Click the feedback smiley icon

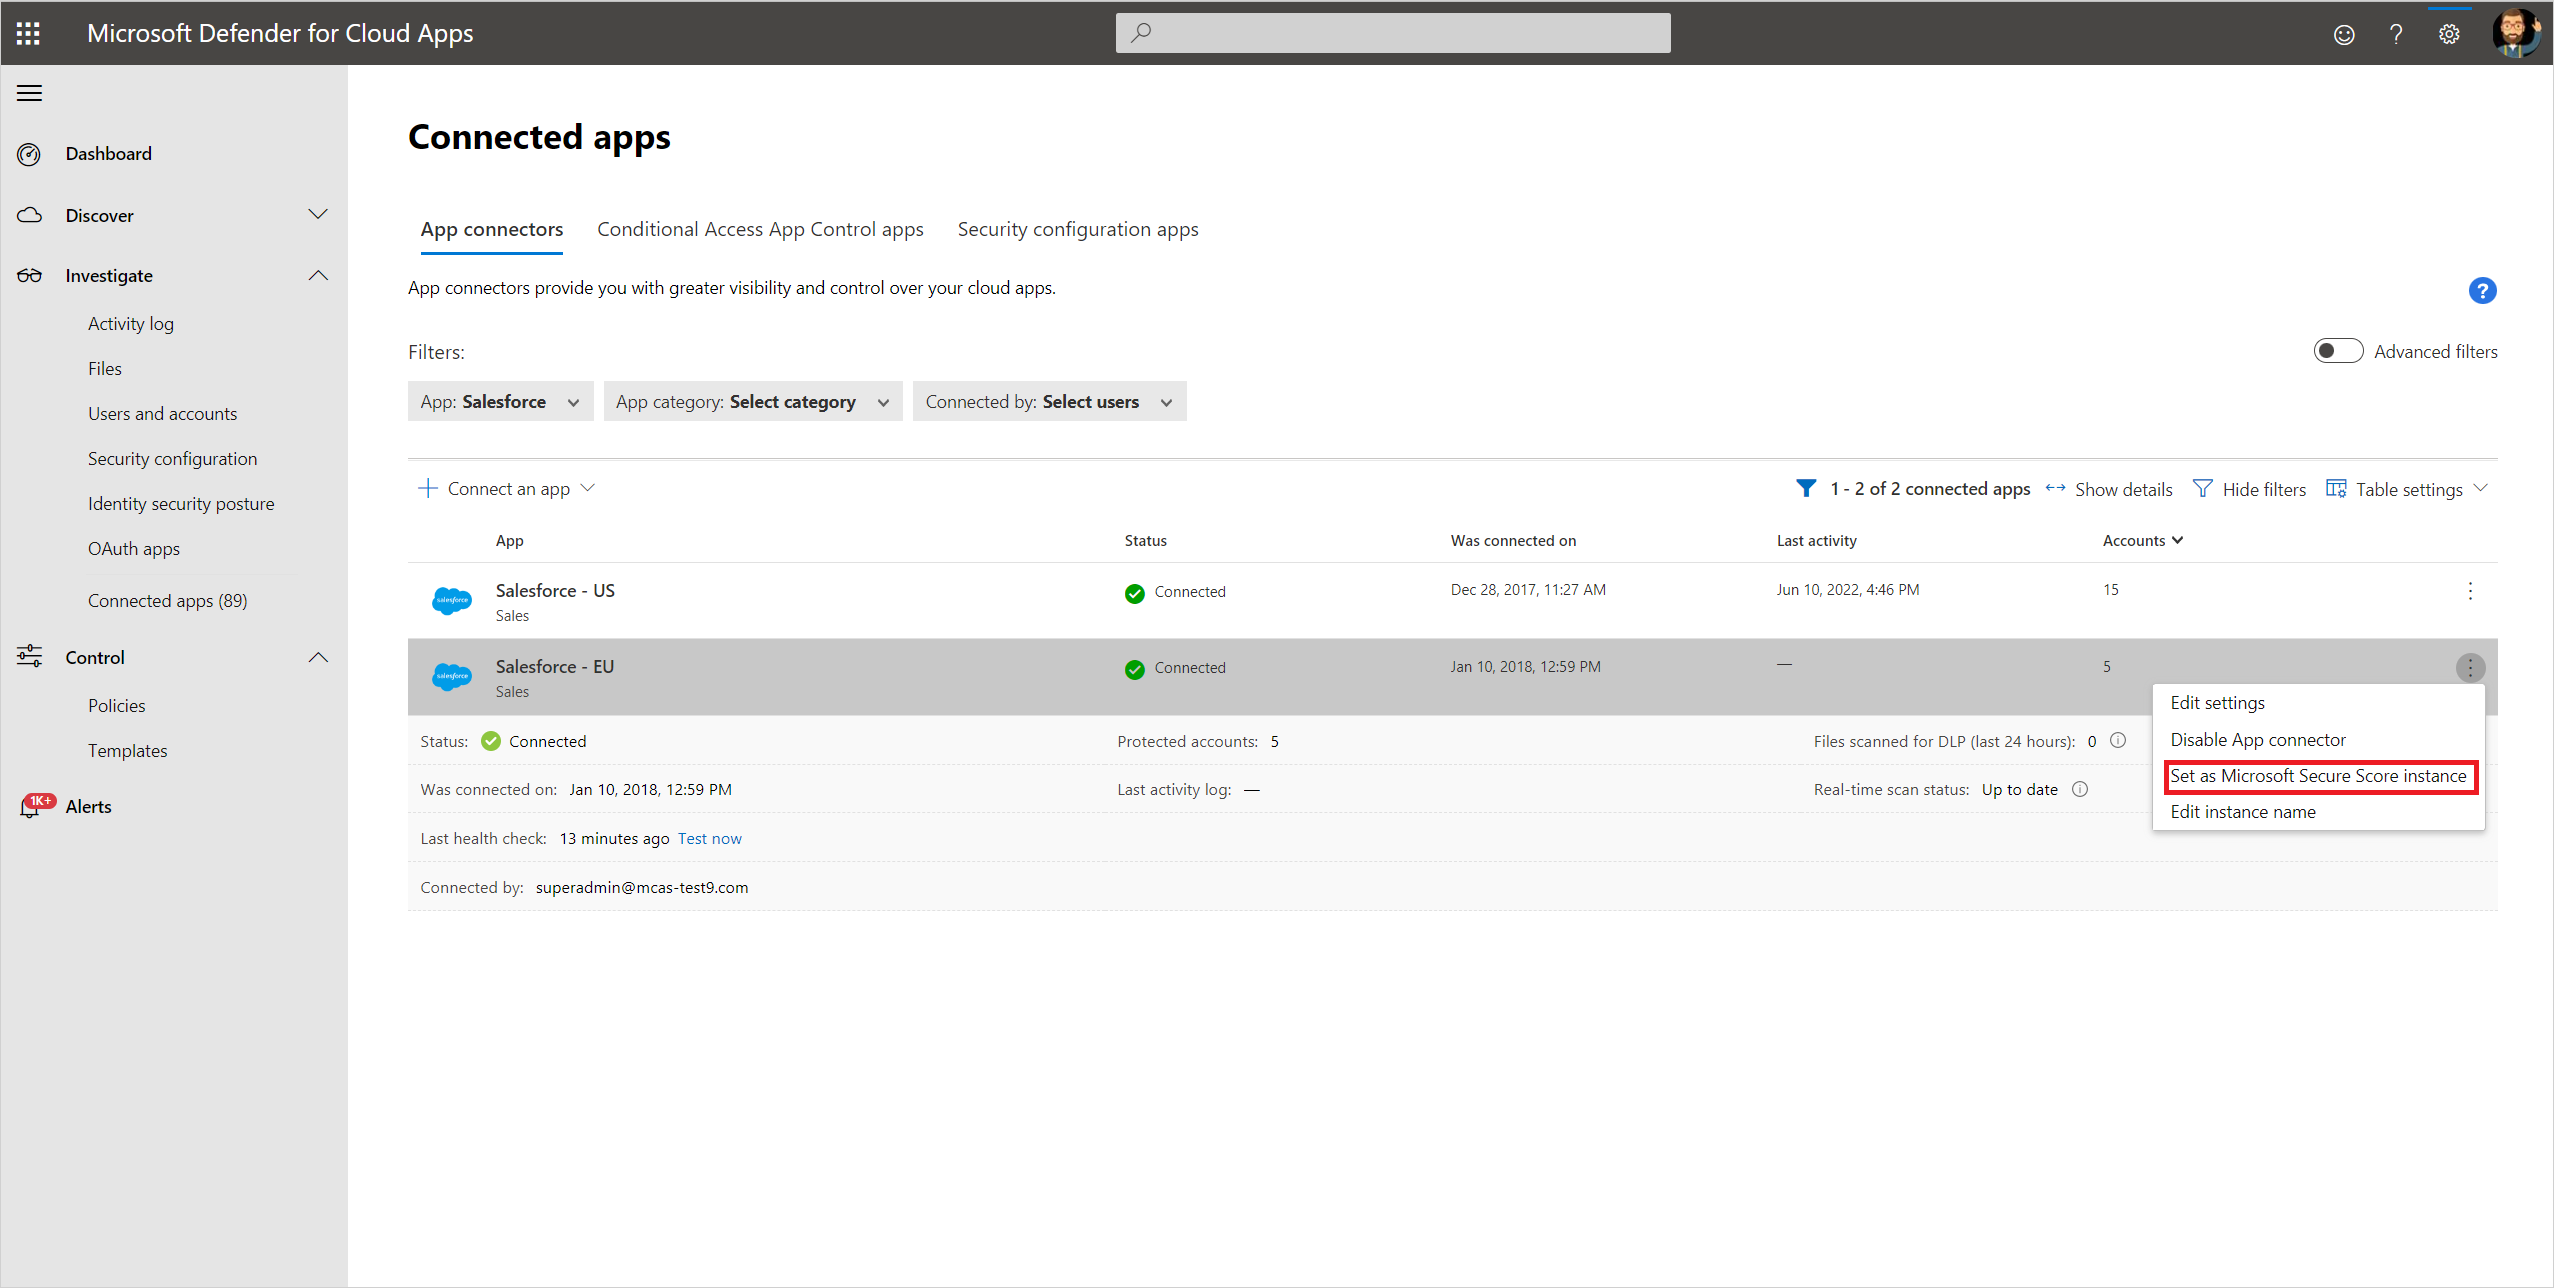tap(2344, 34)
